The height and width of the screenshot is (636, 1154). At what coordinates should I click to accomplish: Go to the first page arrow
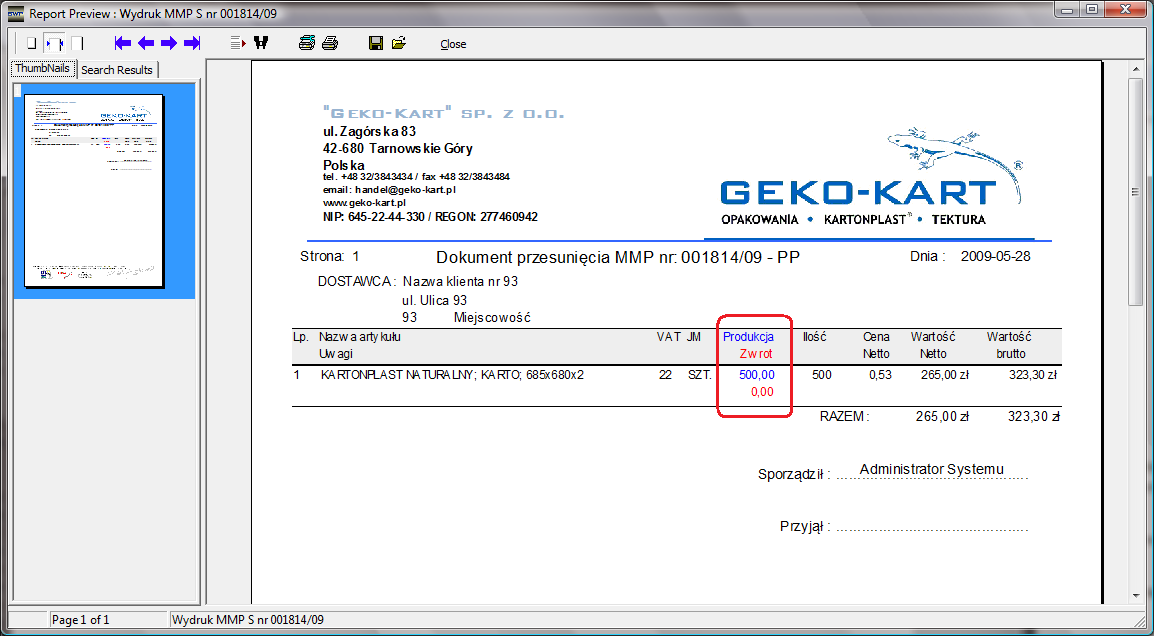(123, 43)
